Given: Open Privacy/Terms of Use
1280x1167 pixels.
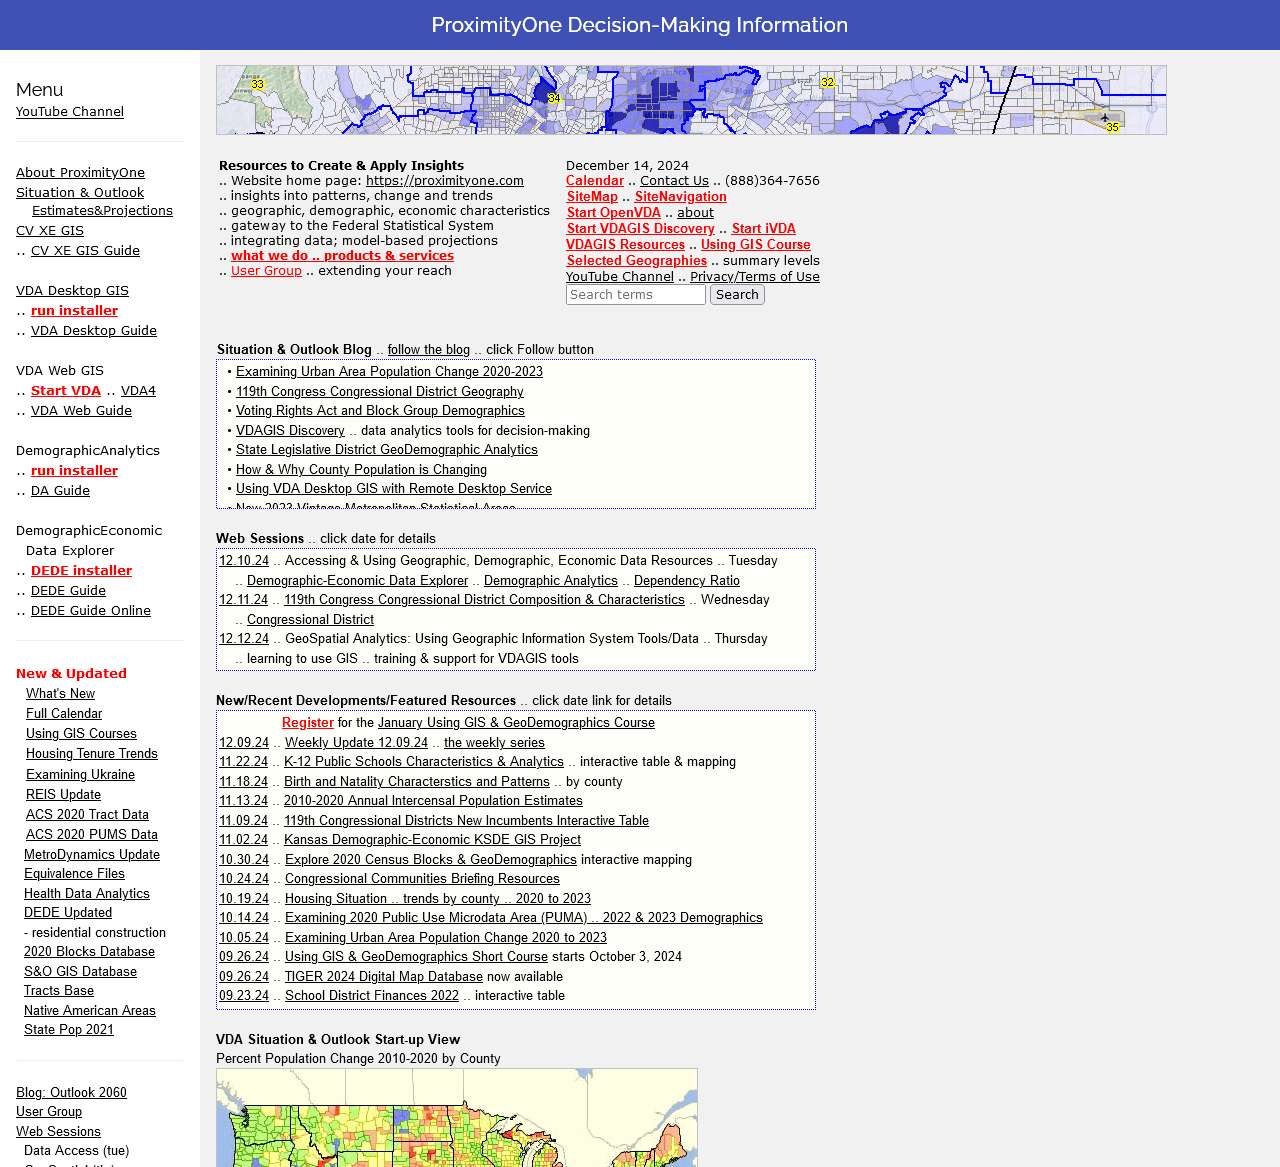Looking at the screenshot, I should [x=755, y=277].
